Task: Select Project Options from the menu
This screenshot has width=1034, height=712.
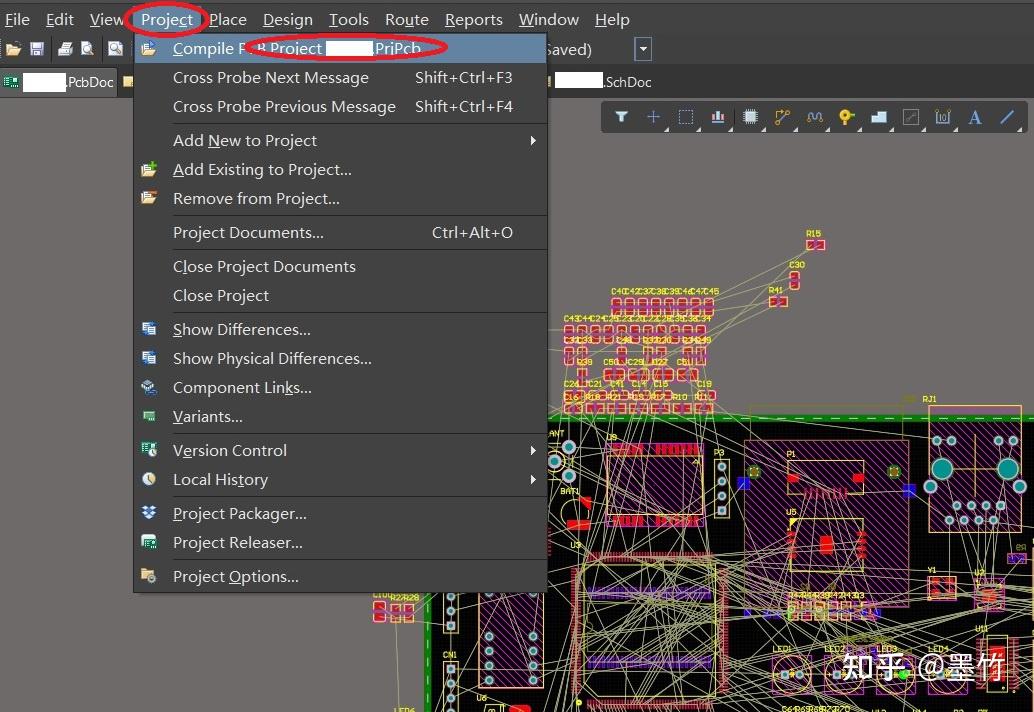Action: click(x=235, y=576)
